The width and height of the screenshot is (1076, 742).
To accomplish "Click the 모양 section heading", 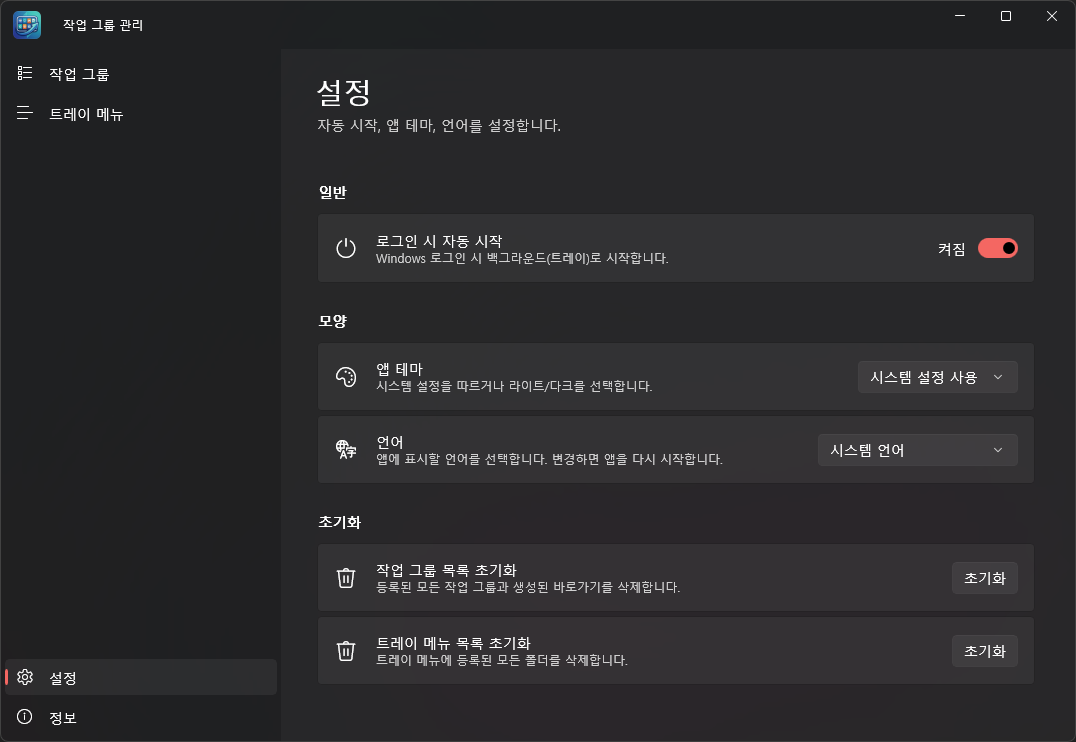I will (332, 321).
